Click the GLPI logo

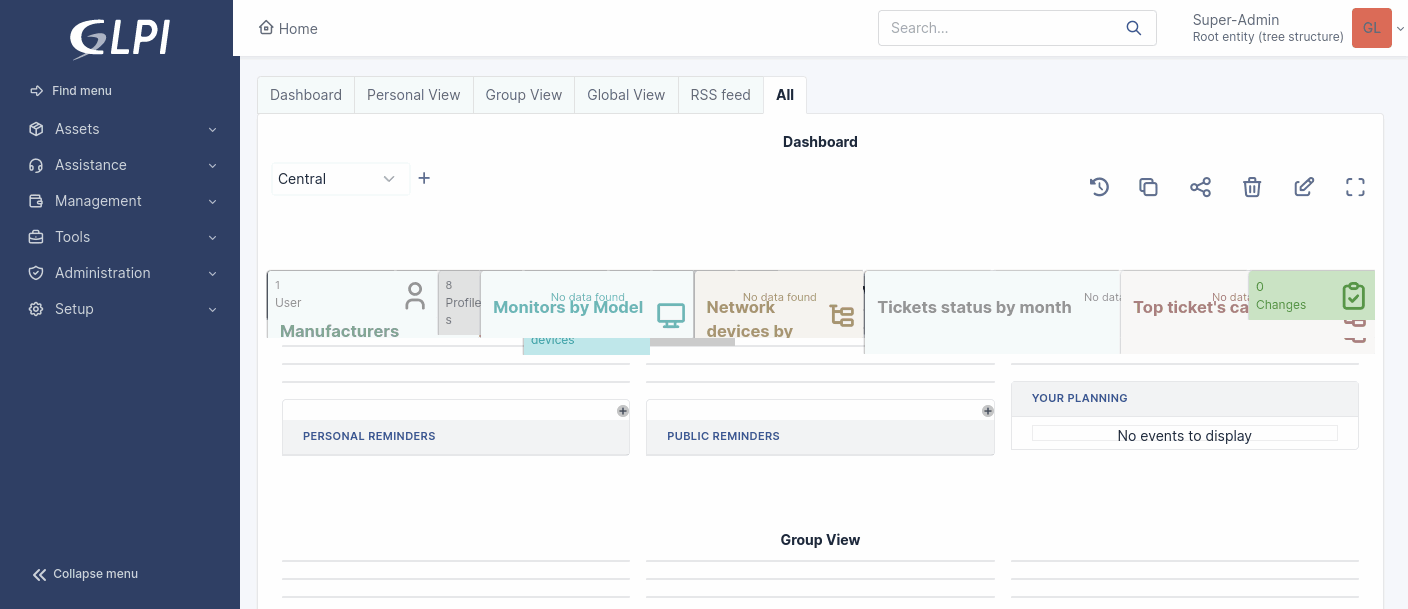click(x=120, y=38)
